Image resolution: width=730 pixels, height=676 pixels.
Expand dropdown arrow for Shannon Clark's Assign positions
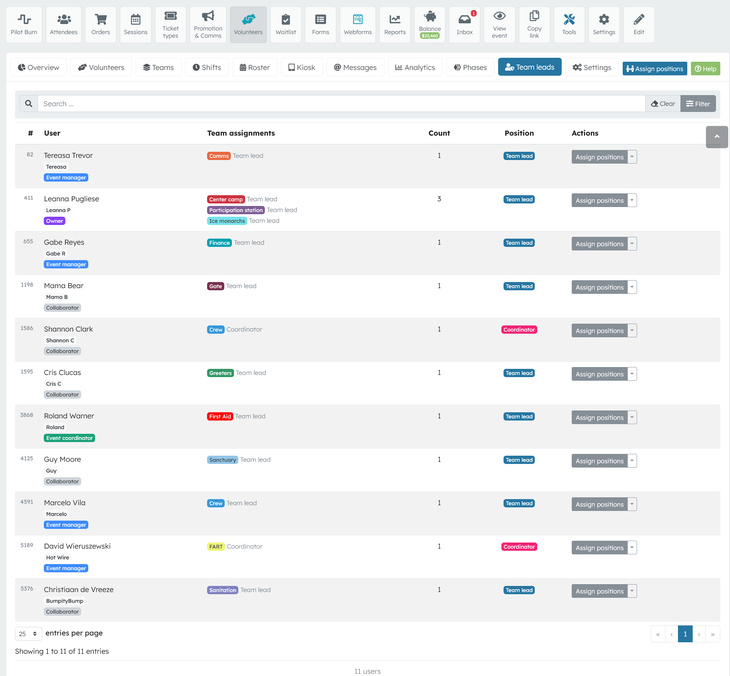(632, 331)
